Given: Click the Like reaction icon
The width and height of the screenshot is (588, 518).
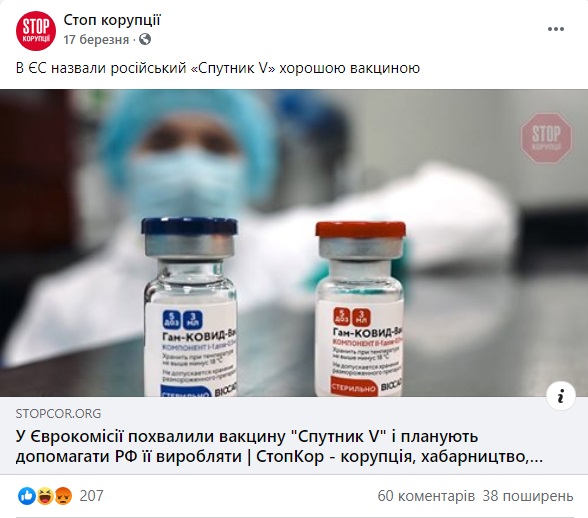Looking at the screenshot, I should (27, 496).
